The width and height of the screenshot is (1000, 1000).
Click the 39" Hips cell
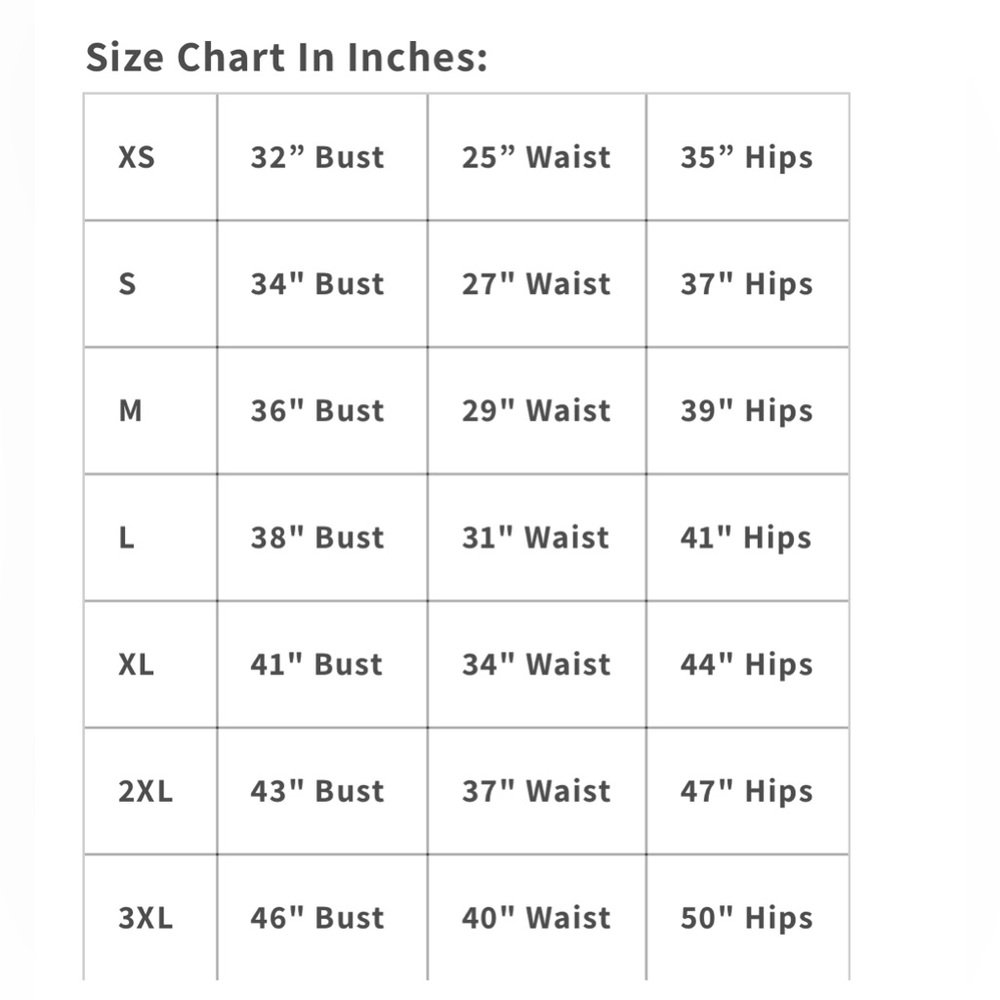[747, 411]
